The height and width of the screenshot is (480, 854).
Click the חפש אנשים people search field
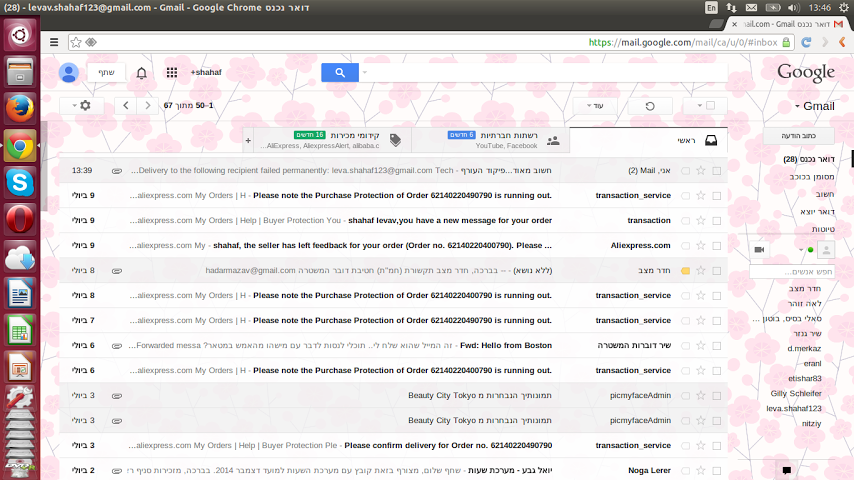pos(792,271)
